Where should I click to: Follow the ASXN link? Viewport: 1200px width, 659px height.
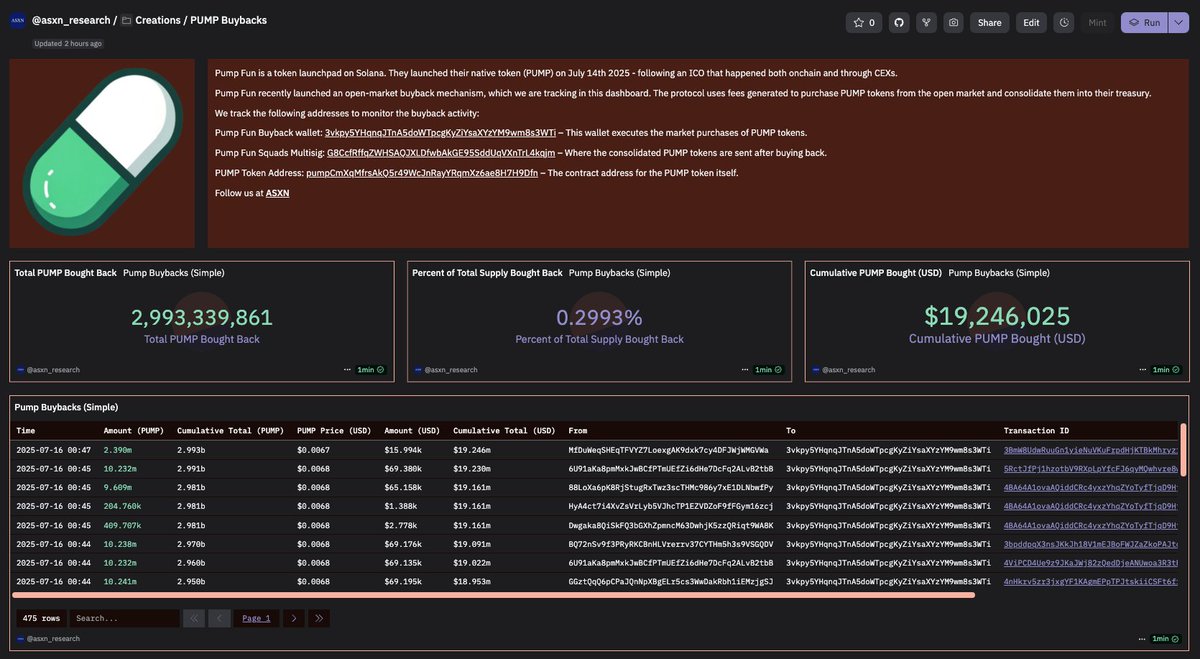[x=277, y=193]
